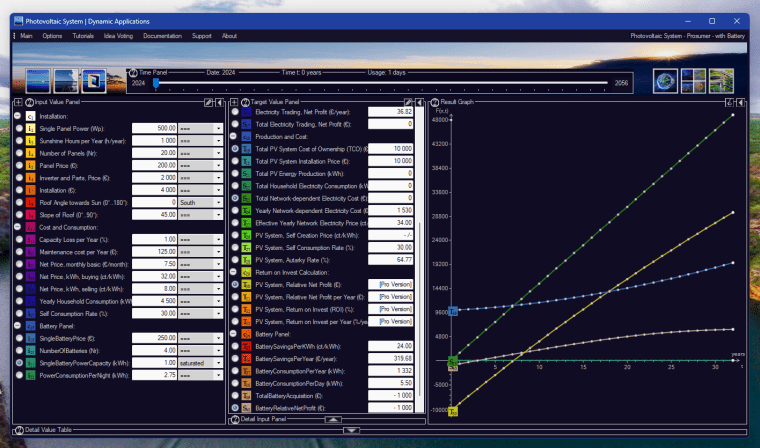Open the Support menu
This screenshot has width=760, height=448.
pos(202,36)
